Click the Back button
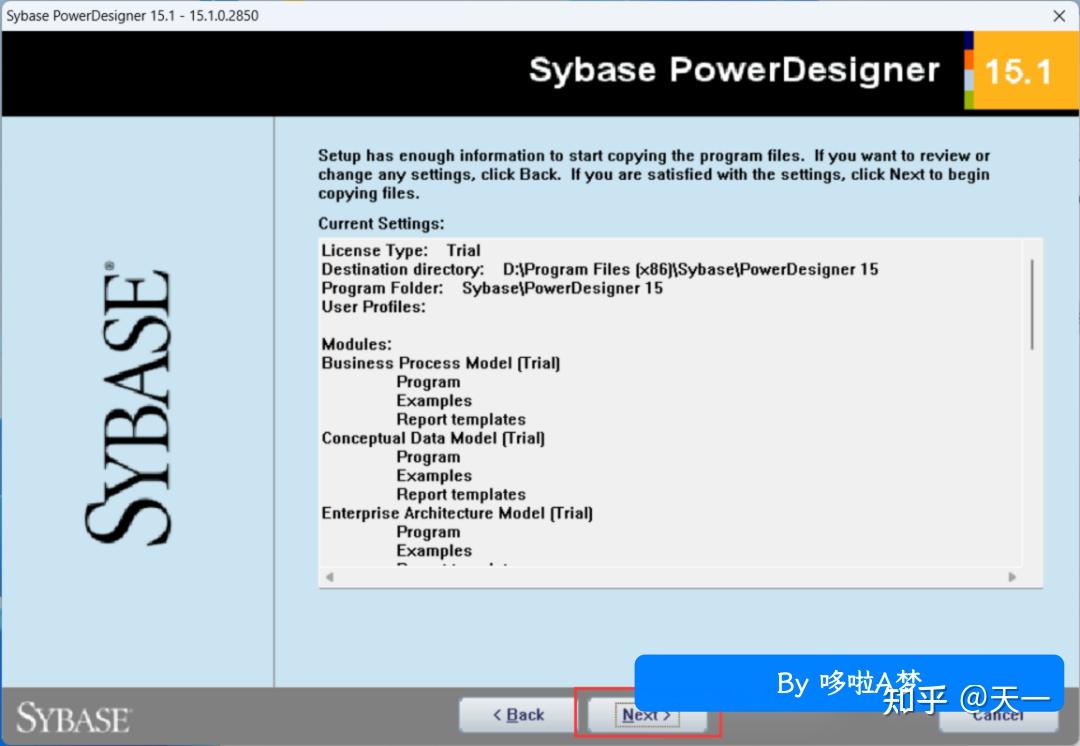Screen dimensions: 1080x746 point(515,715)
